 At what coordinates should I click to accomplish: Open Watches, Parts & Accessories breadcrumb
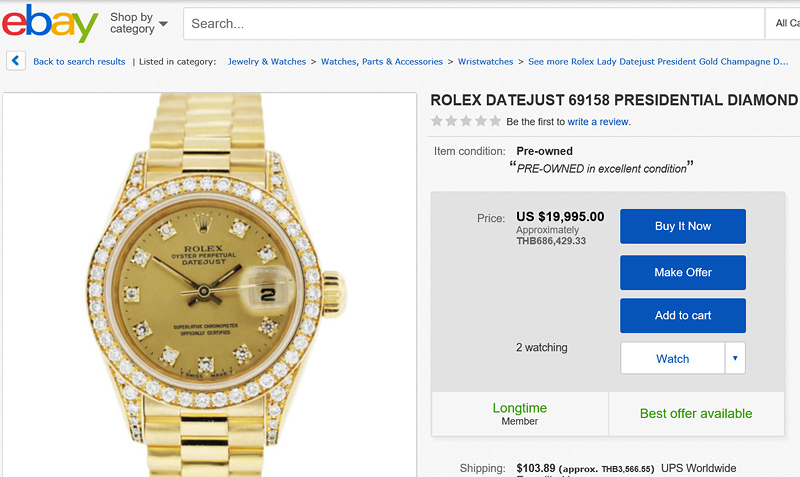click(382, 62)
